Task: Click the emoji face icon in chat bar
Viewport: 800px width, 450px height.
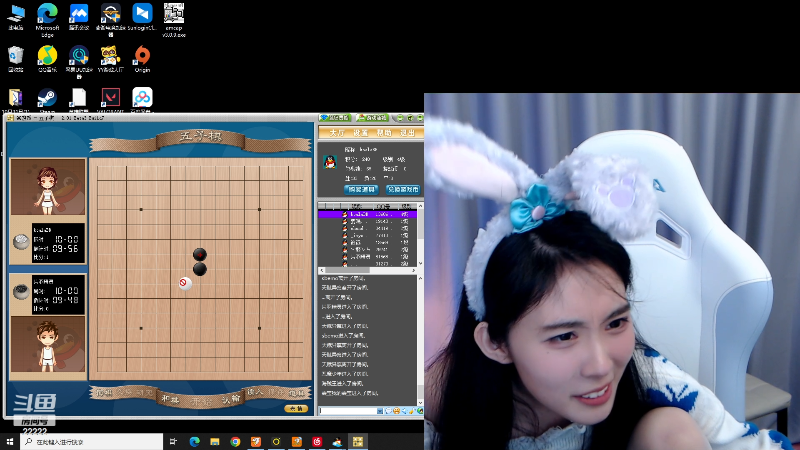Action: click(x=396, y=411)
